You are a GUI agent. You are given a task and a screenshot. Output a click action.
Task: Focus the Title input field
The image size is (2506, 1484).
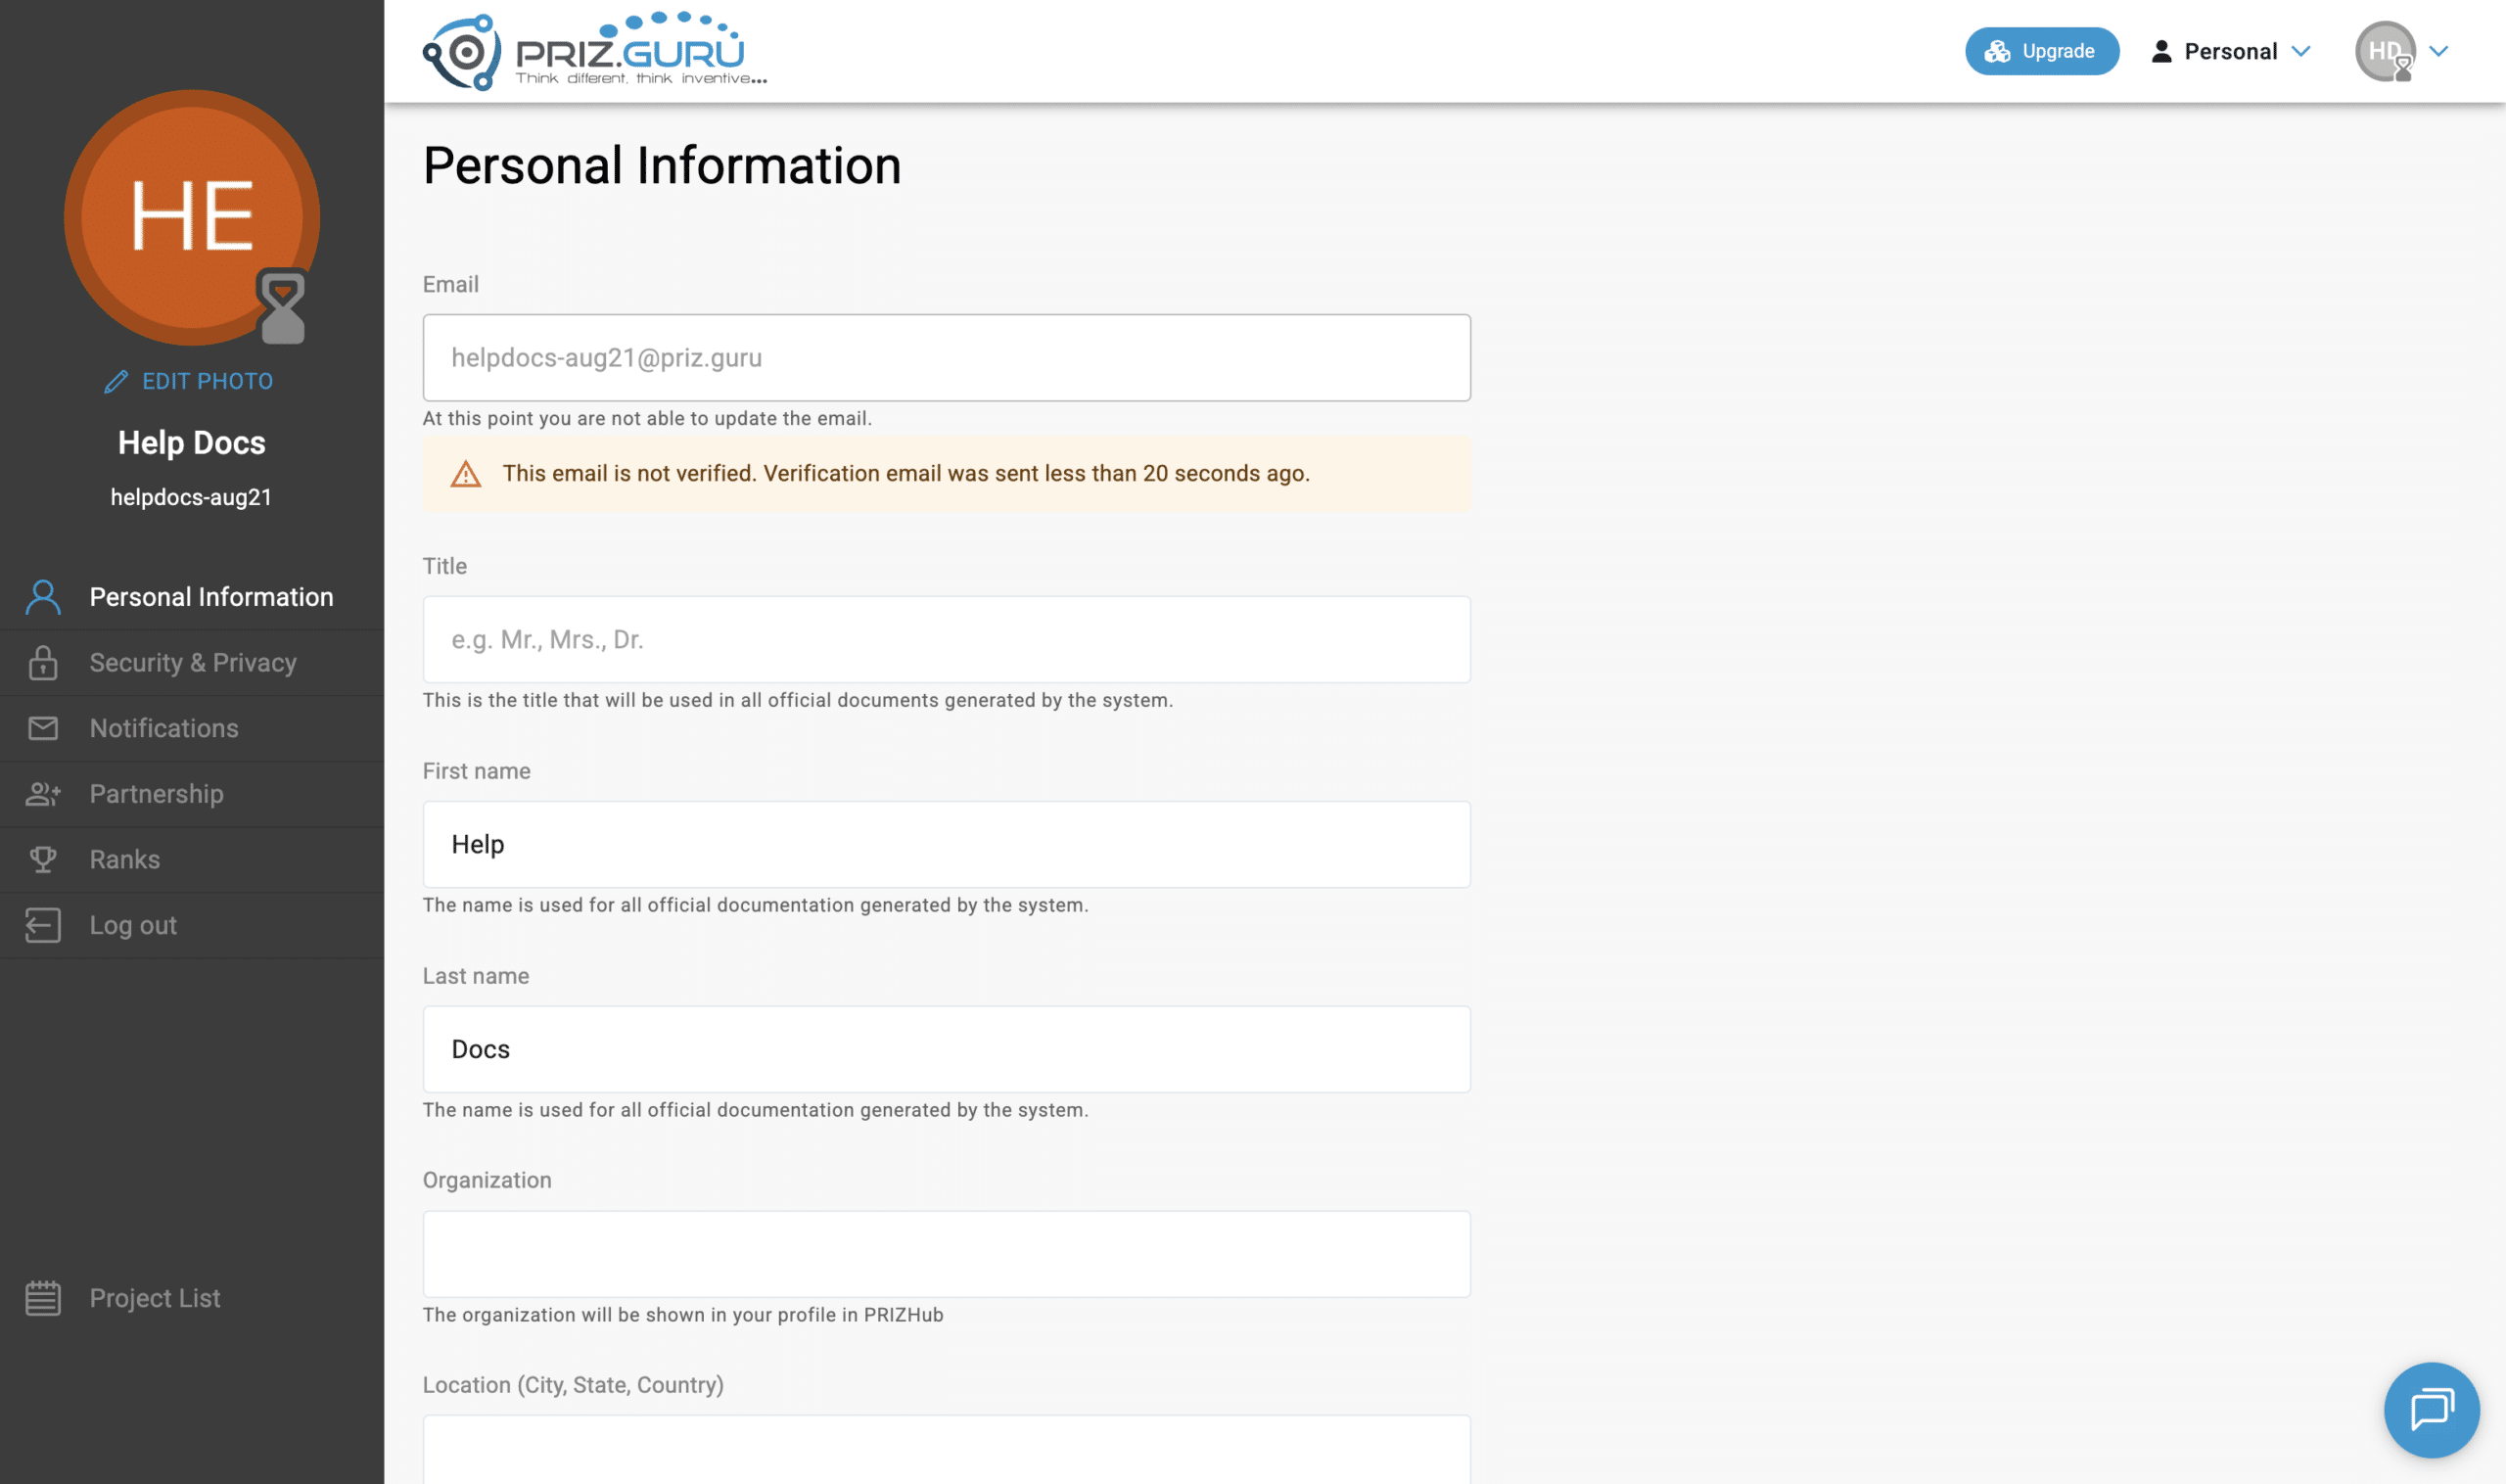[946, 640]
